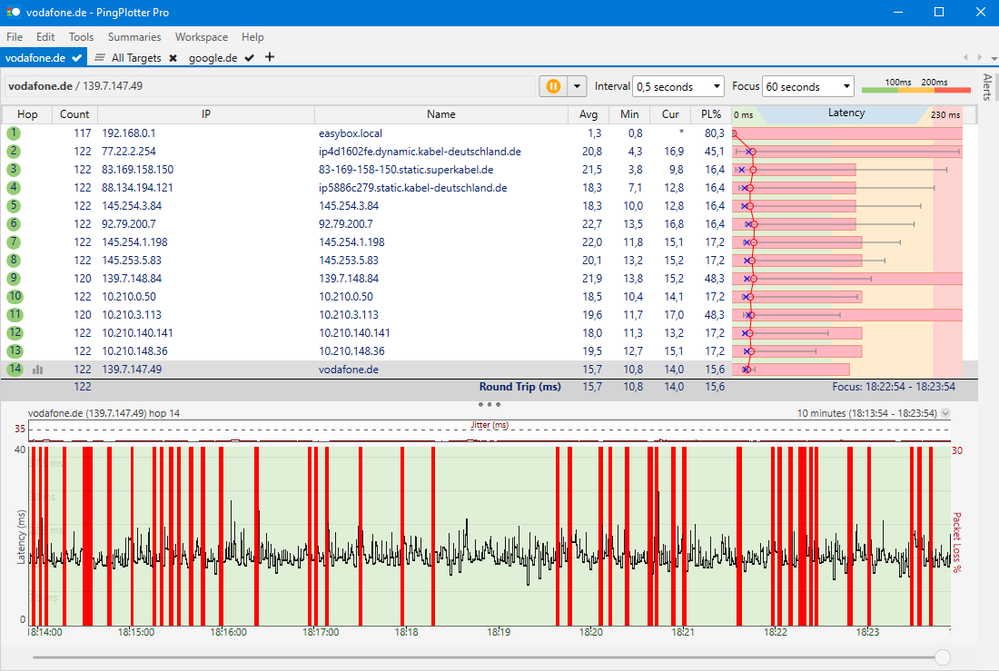Click the checkmark on the vodafone.de tab
This screenshot has height=671, width=999.
tap(77, 59)
